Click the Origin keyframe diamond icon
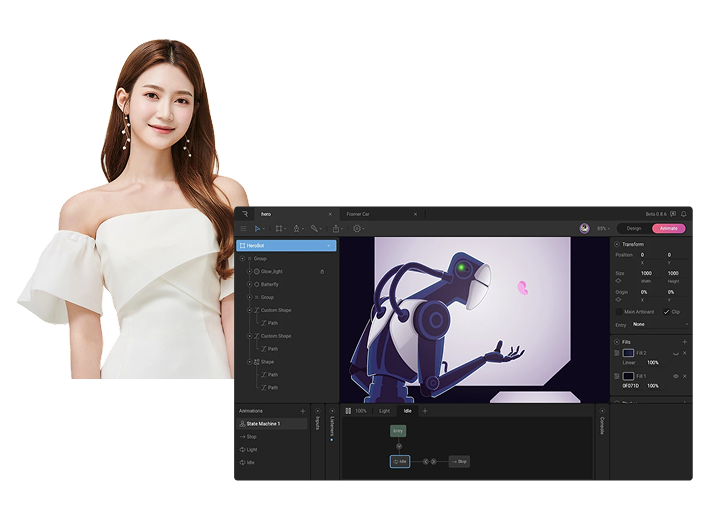719x512 pixels. click(x=618, y=299)
